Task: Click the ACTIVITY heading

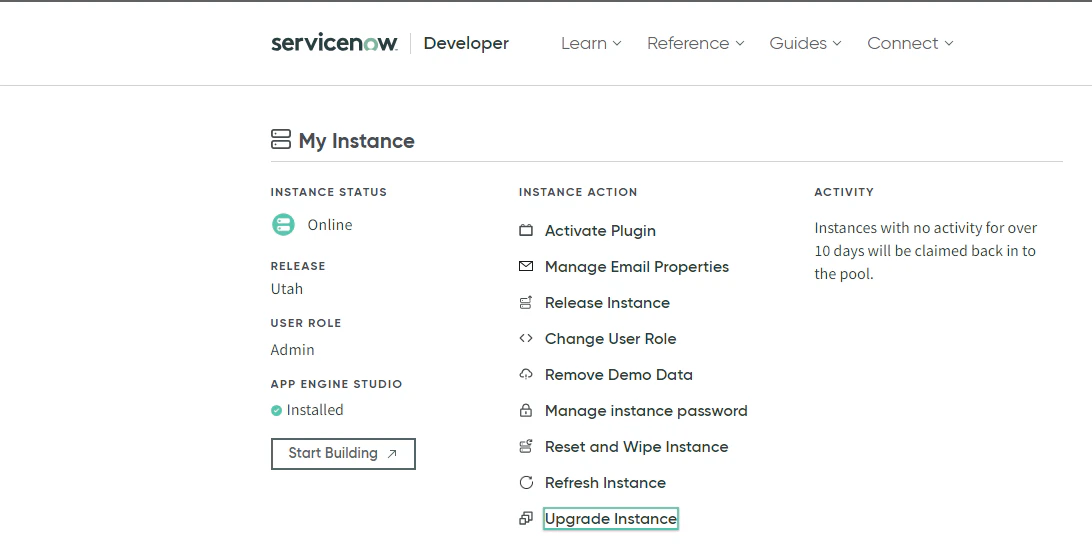Action: [x=844, y=192]
